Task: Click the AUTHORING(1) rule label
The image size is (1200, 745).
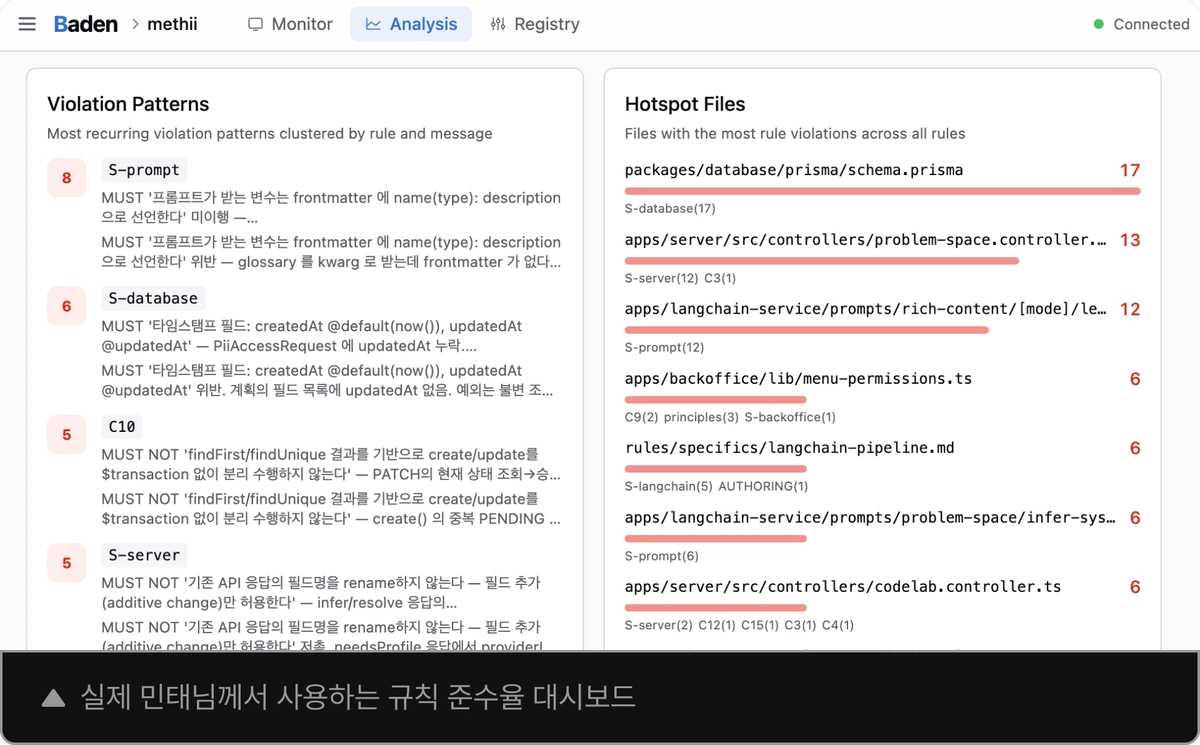Action: [763, 486]
